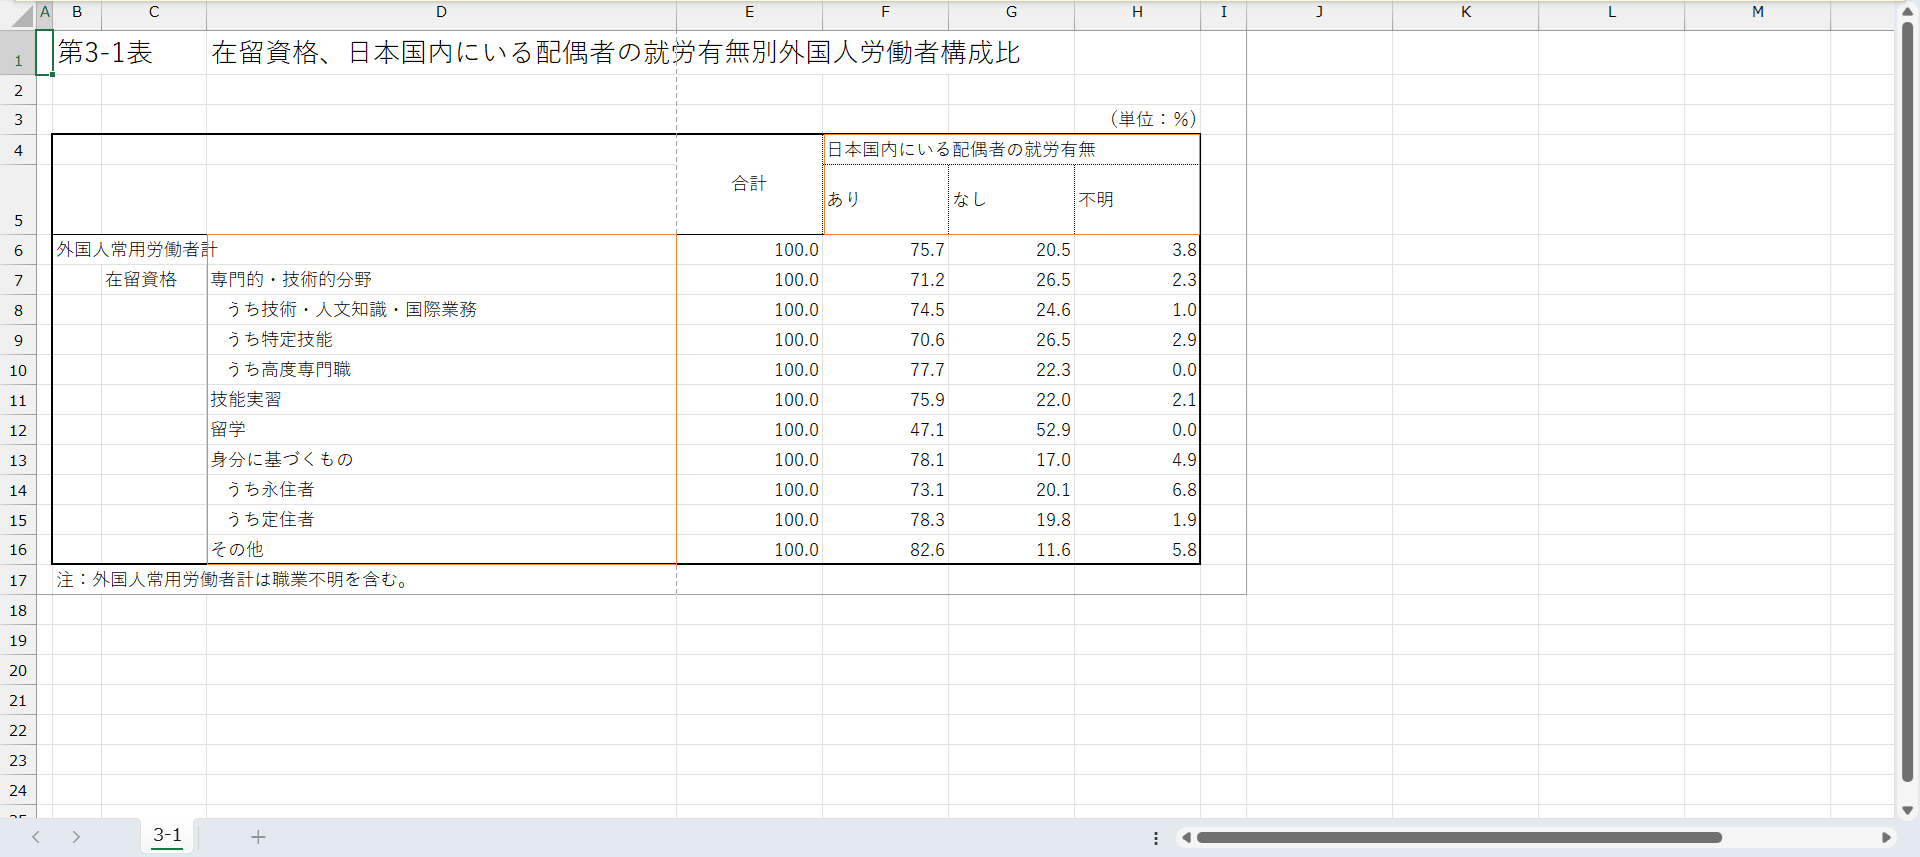Open the sheet tab options dots
Image resolution: width=1920 pixels, height=857 pixels.
tap(1156, 838)
